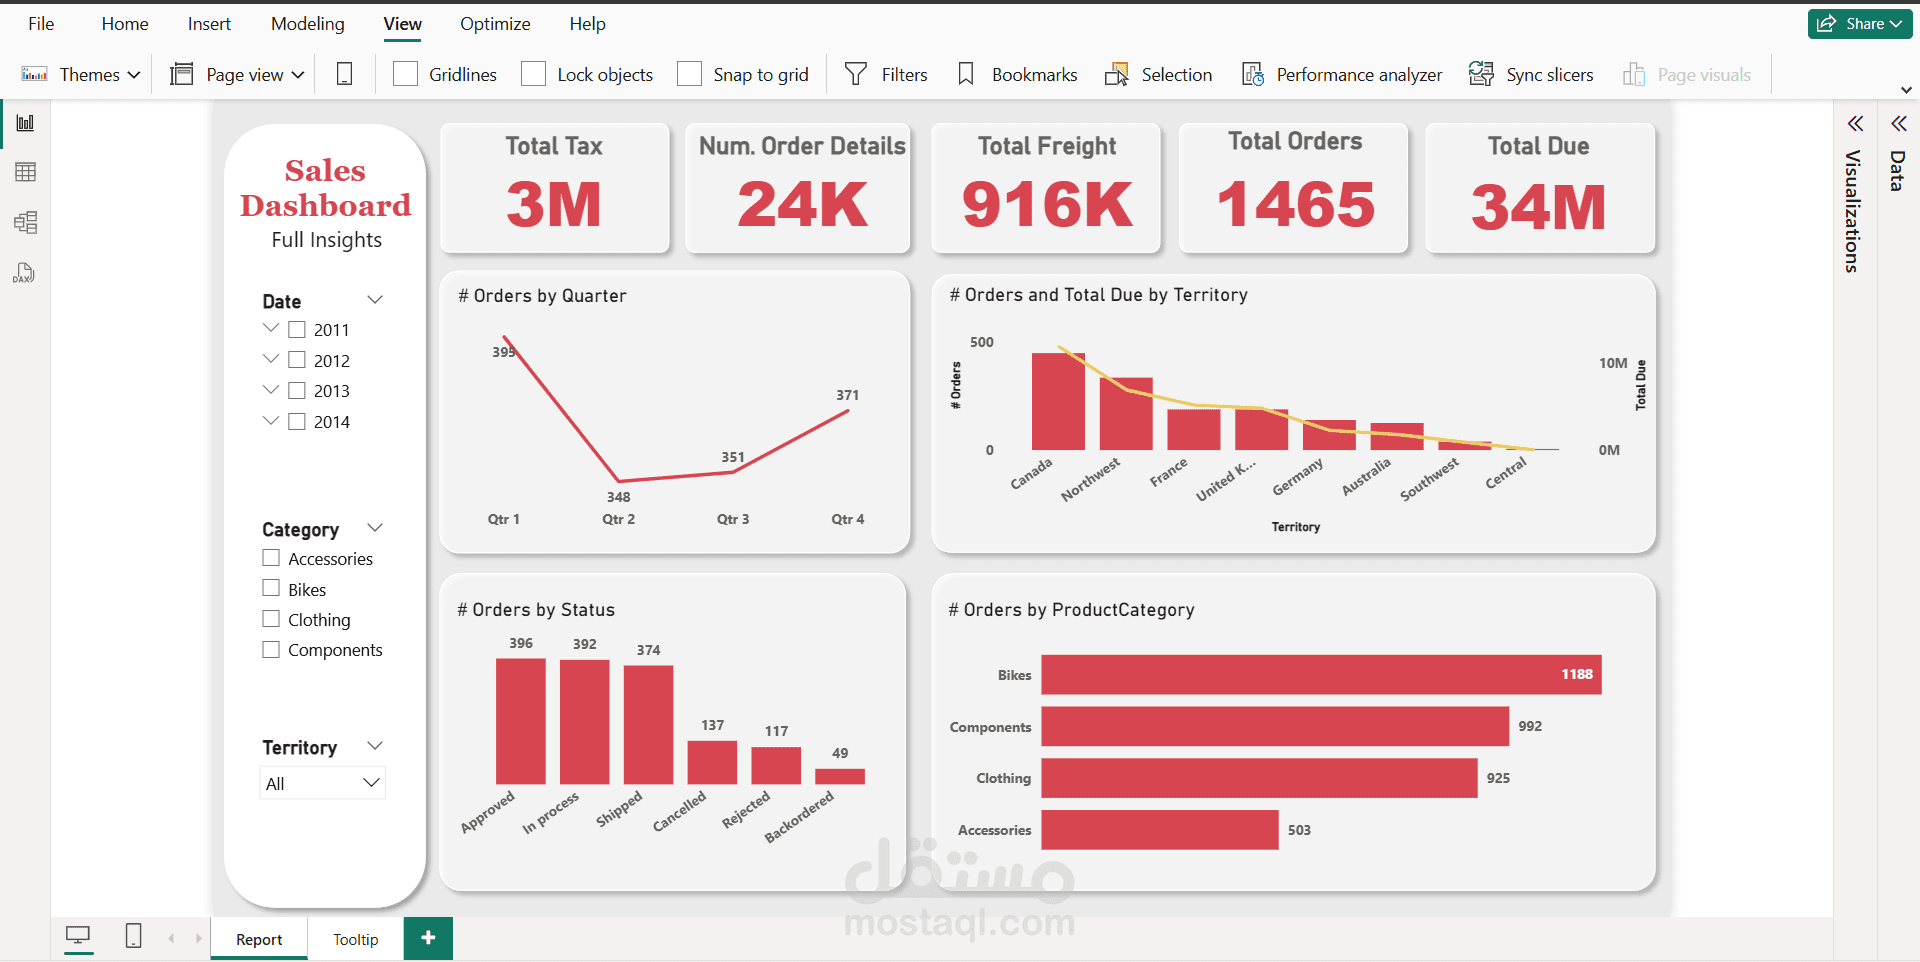The image size is (1920, 962).
Task: Open the Filters pane funnel icon
Action: (x=856, y=74)
